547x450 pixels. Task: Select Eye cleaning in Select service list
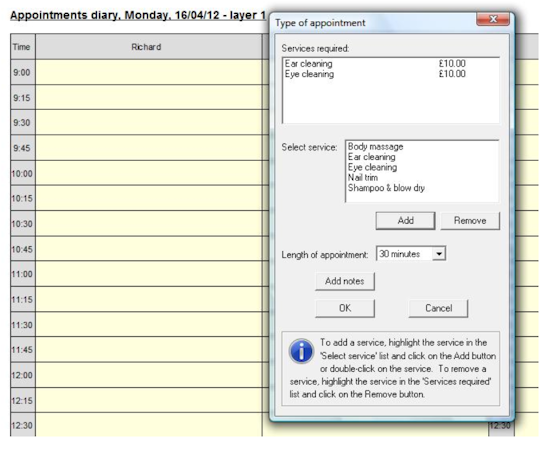[x=372, y=167]
